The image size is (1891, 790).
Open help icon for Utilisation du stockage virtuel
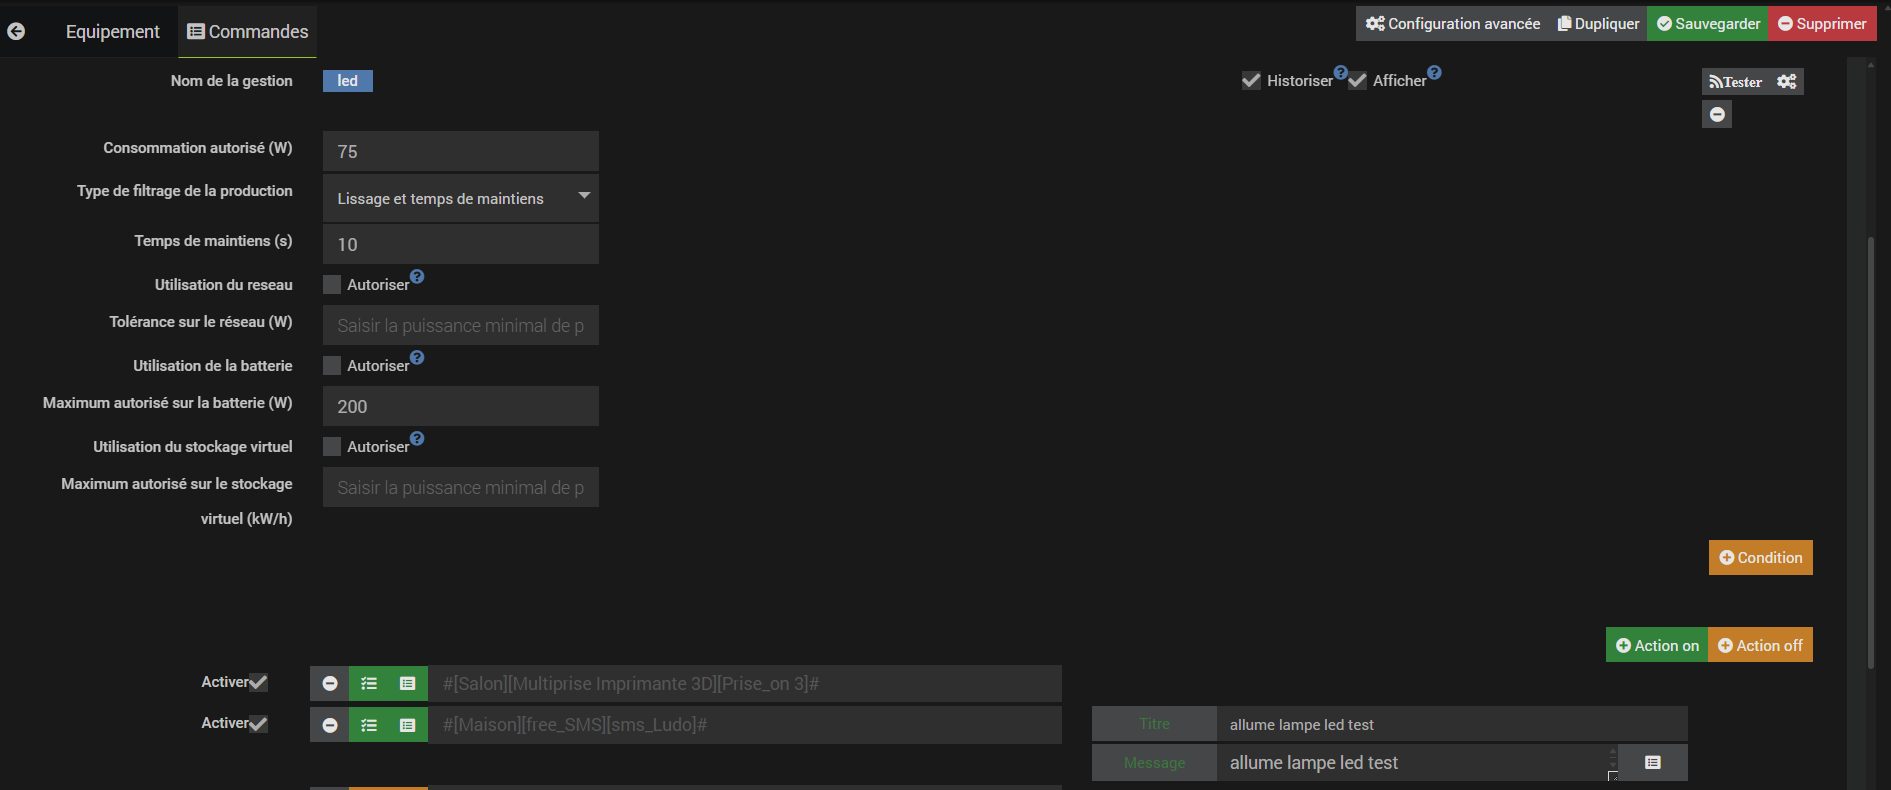click(417, 438)
